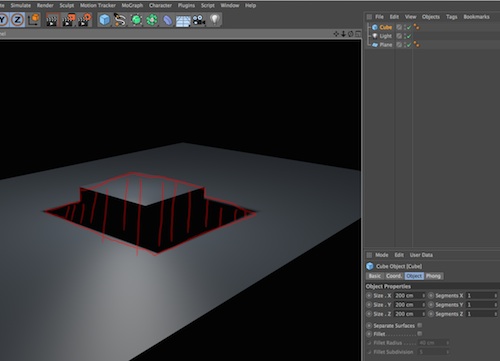Switch to the Basic tab
This screenshot has width=500, height=361.
375,276
